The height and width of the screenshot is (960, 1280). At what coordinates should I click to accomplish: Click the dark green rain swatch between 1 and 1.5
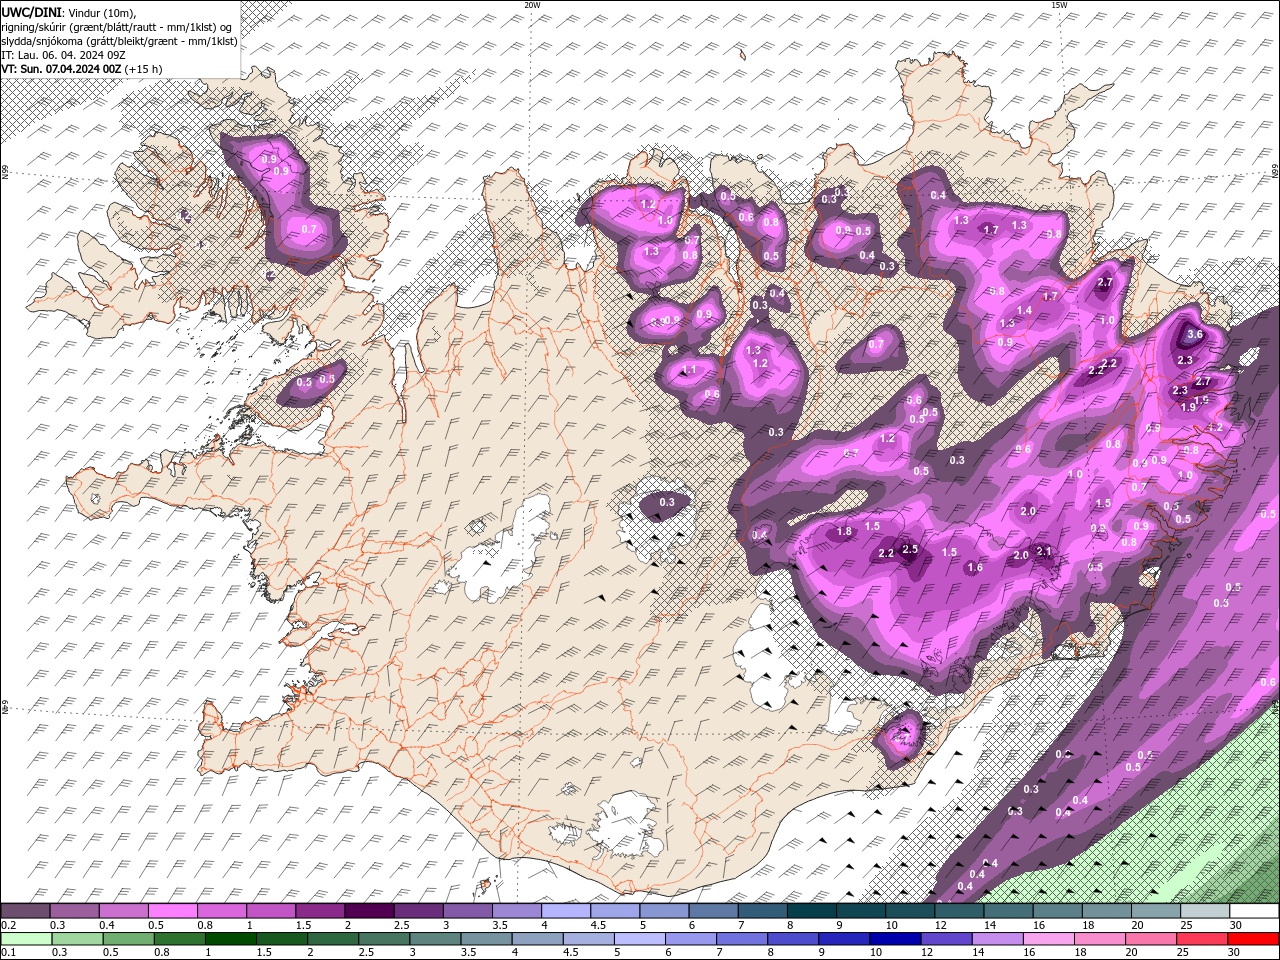pos(230,939)
